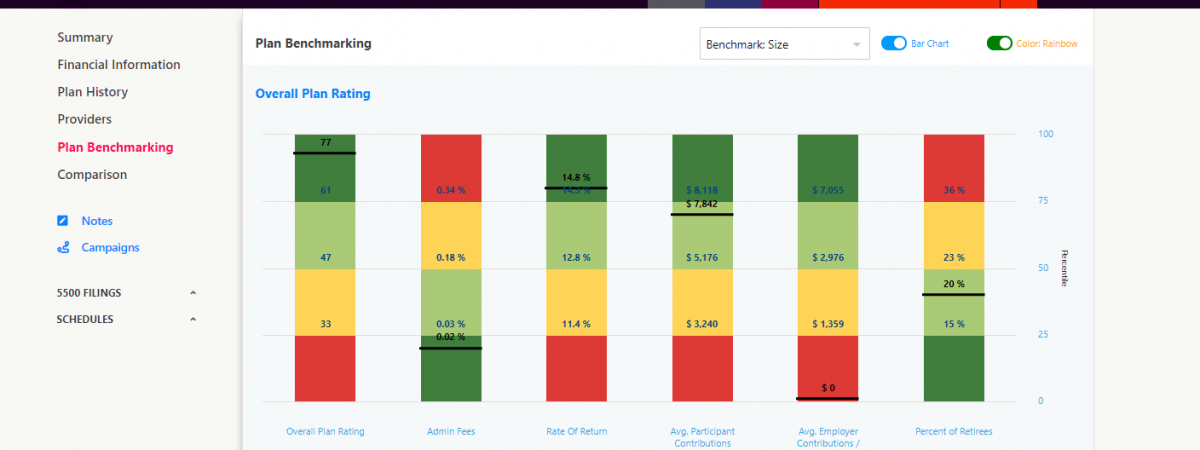Click the Notes link
Viewport: 1200px width, 450px height.
pos(97,221)
